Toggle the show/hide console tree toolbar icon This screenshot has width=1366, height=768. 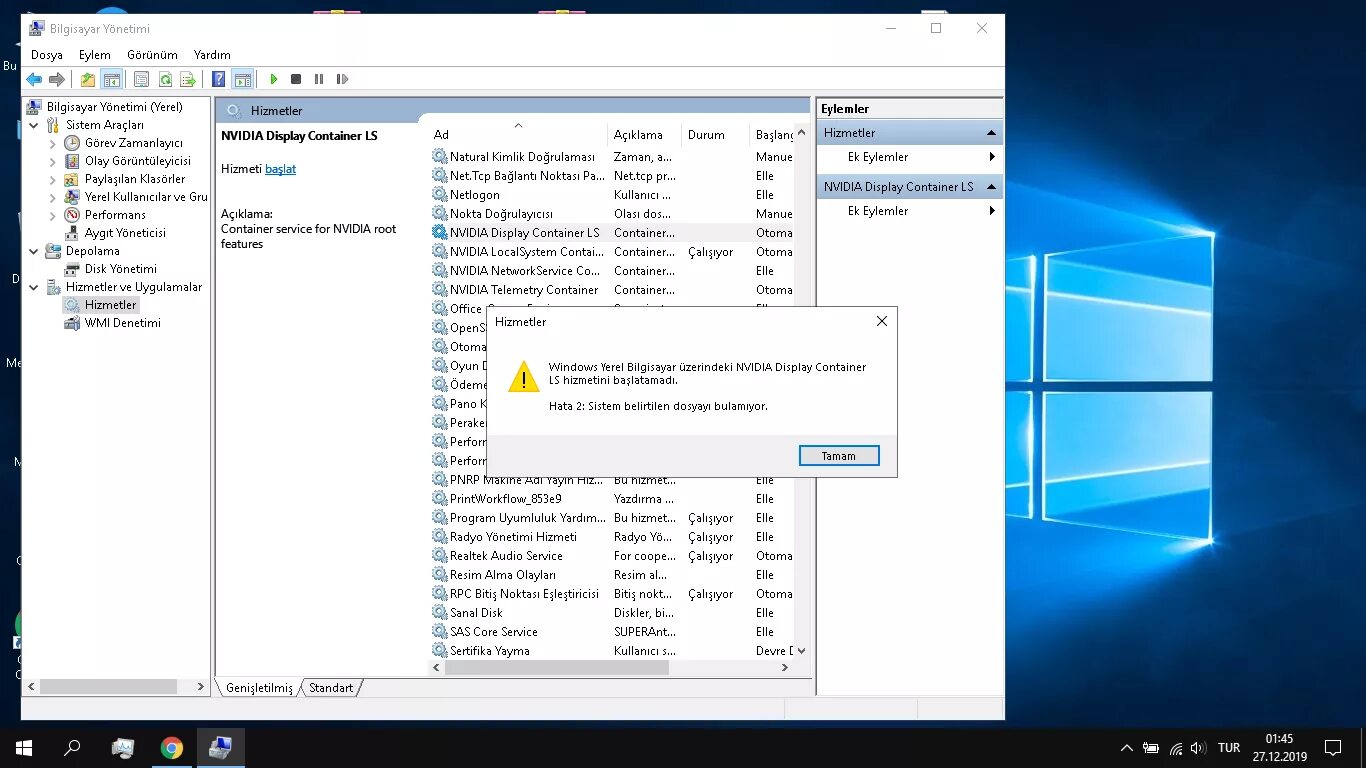click(112, 79)
